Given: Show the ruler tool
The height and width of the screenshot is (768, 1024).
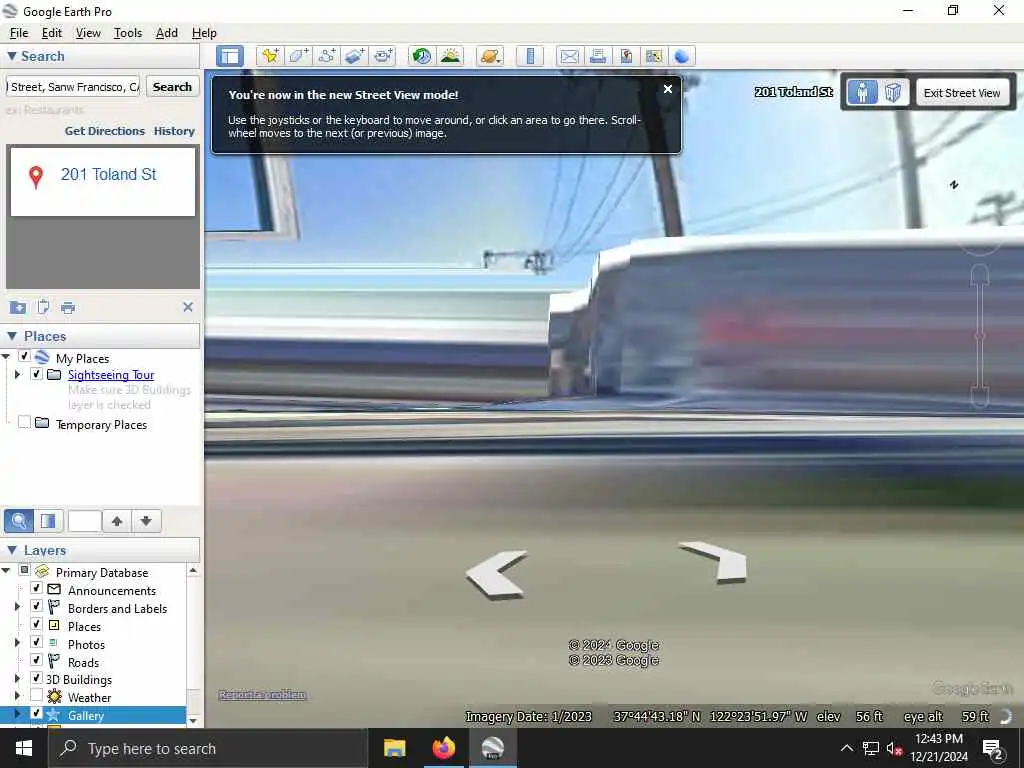Looking at the screenshot, I should [x=530, y=56].
